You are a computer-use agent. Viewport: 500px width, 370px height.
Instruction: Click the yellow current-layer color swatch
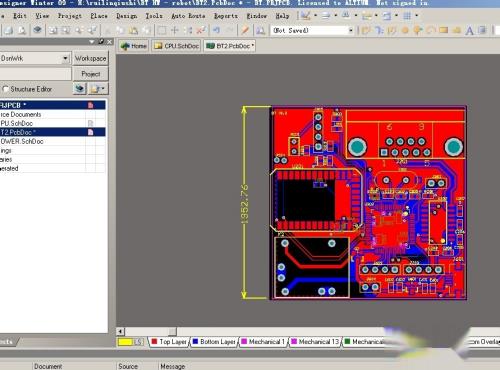point(126,342)
